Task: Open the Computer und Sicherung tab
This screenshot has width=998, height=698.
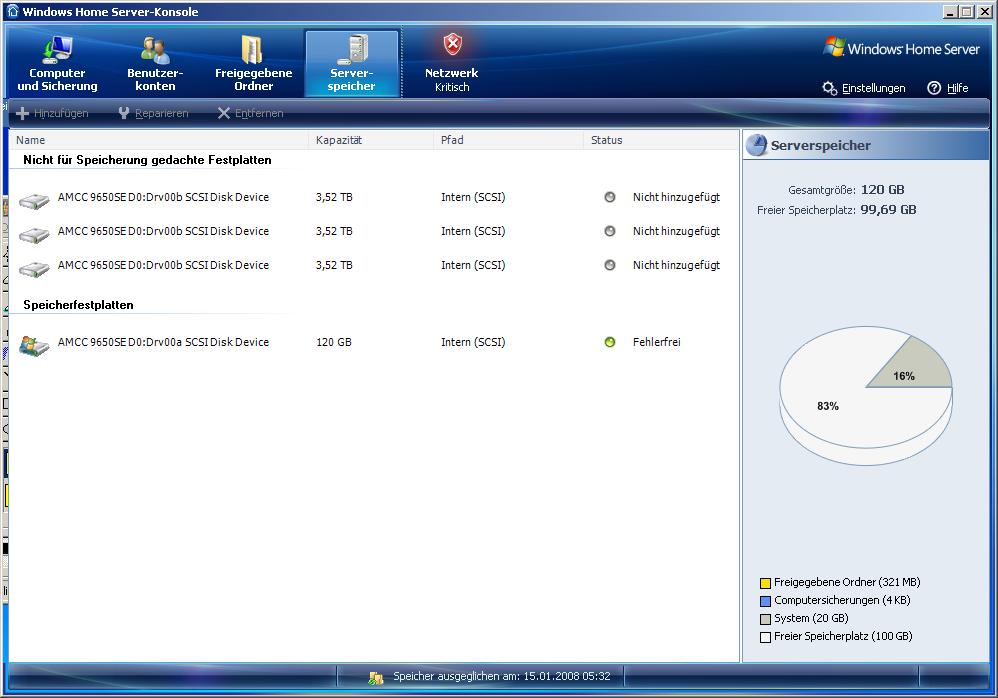Action: (57, 64)
